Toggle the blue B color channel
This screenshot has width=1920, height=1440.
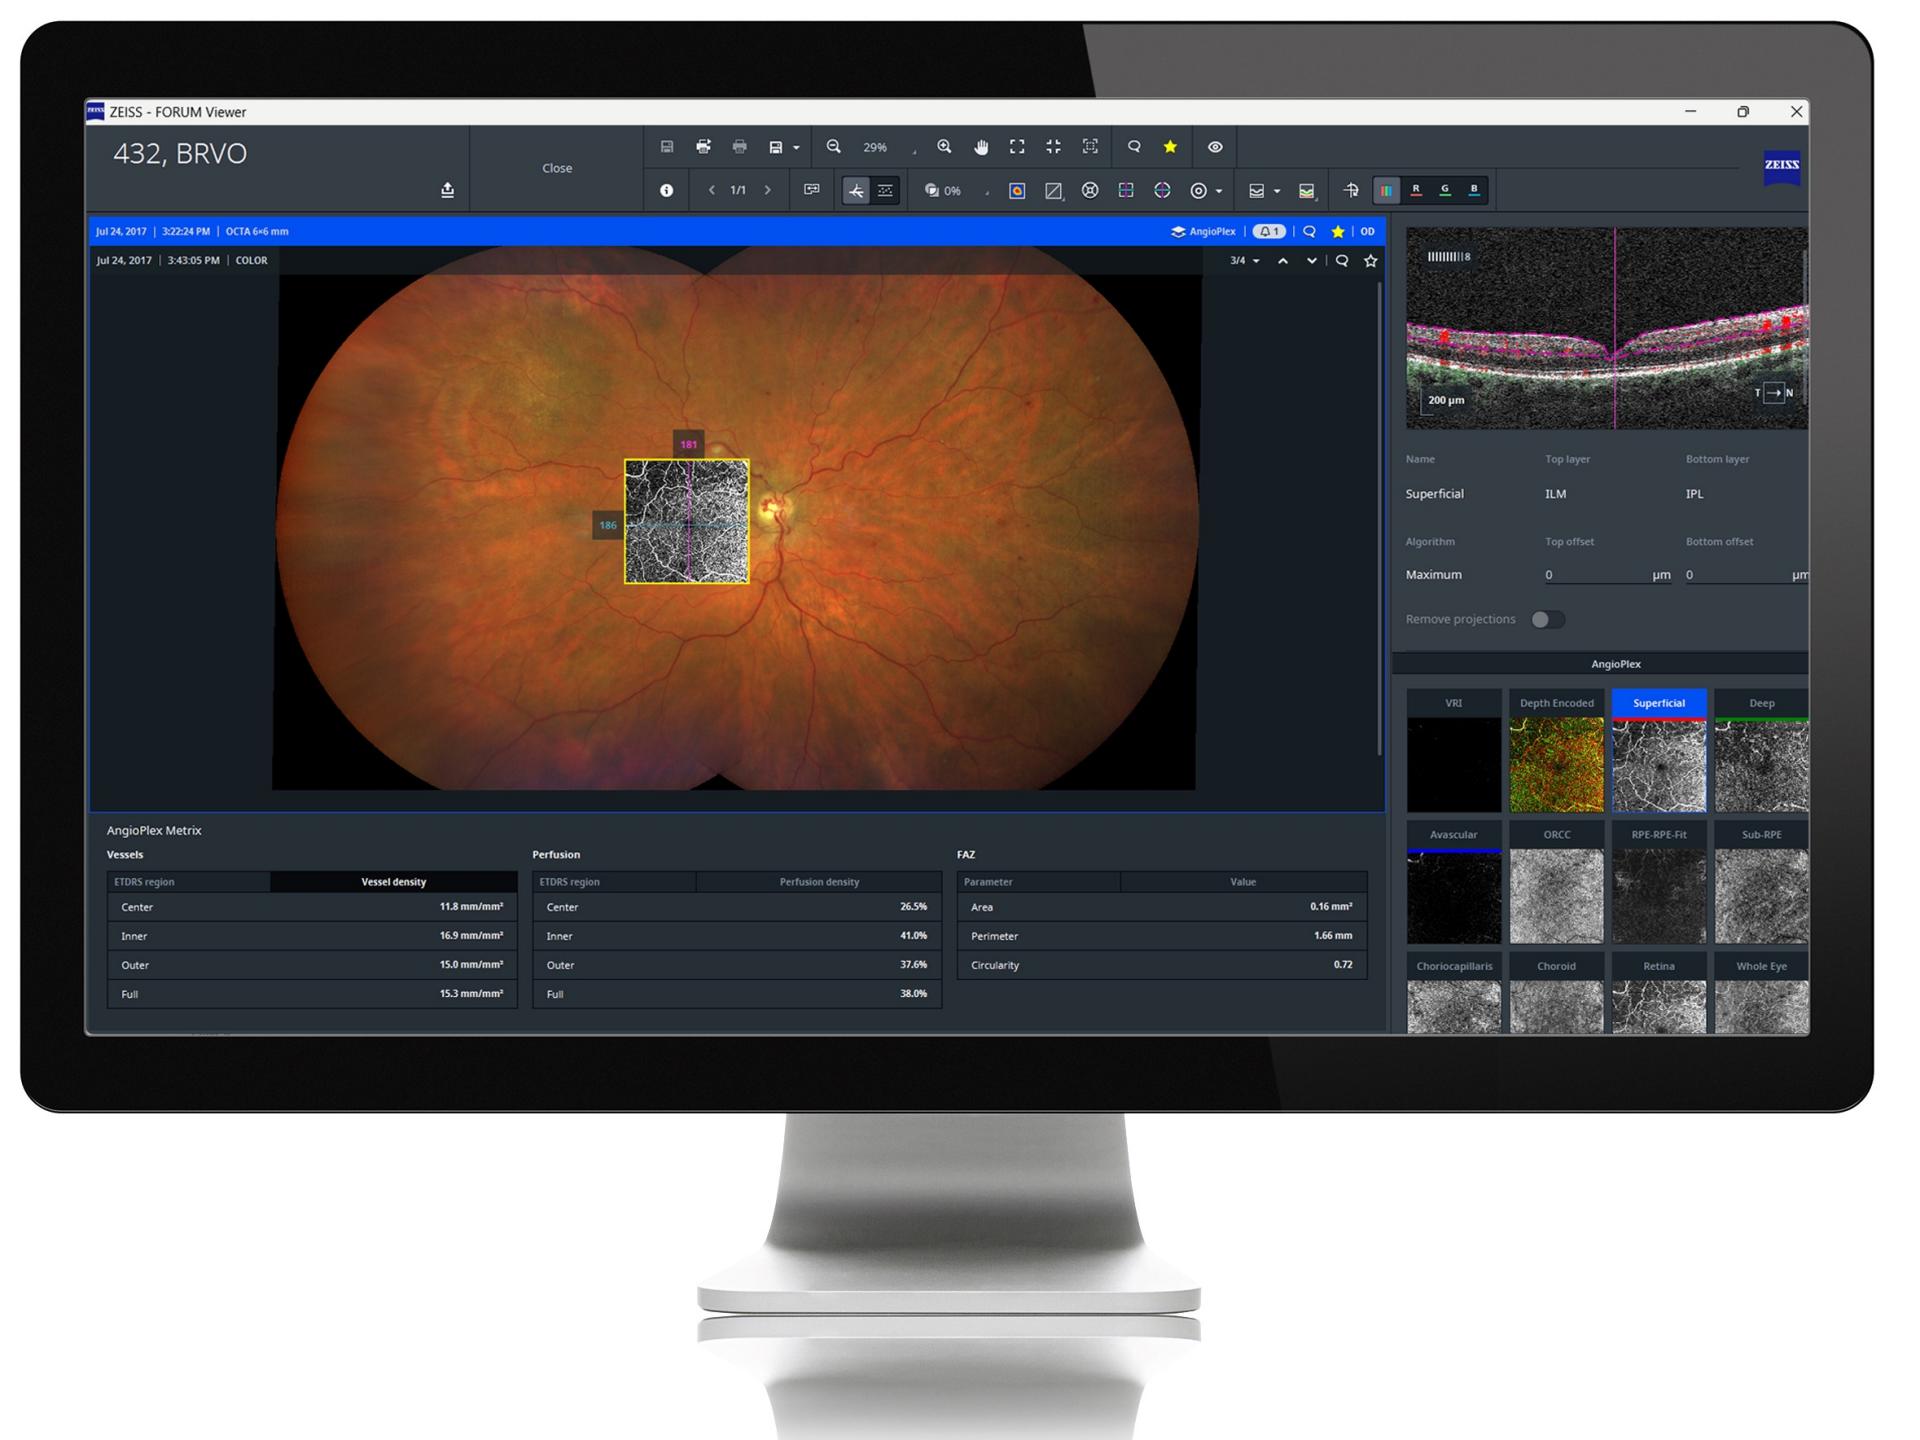click(x=1474, y=190)
